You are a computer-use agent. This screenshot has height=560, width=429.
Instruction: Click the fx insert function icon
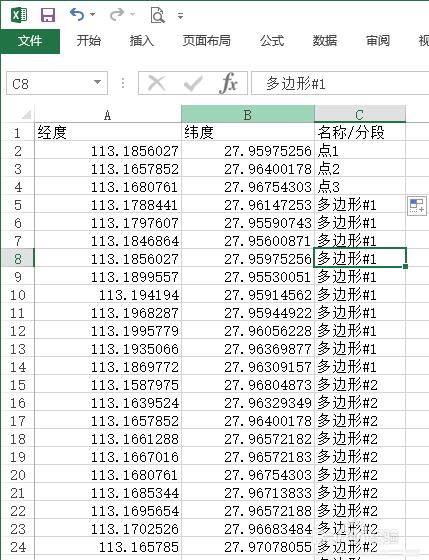tap(229, 83)
